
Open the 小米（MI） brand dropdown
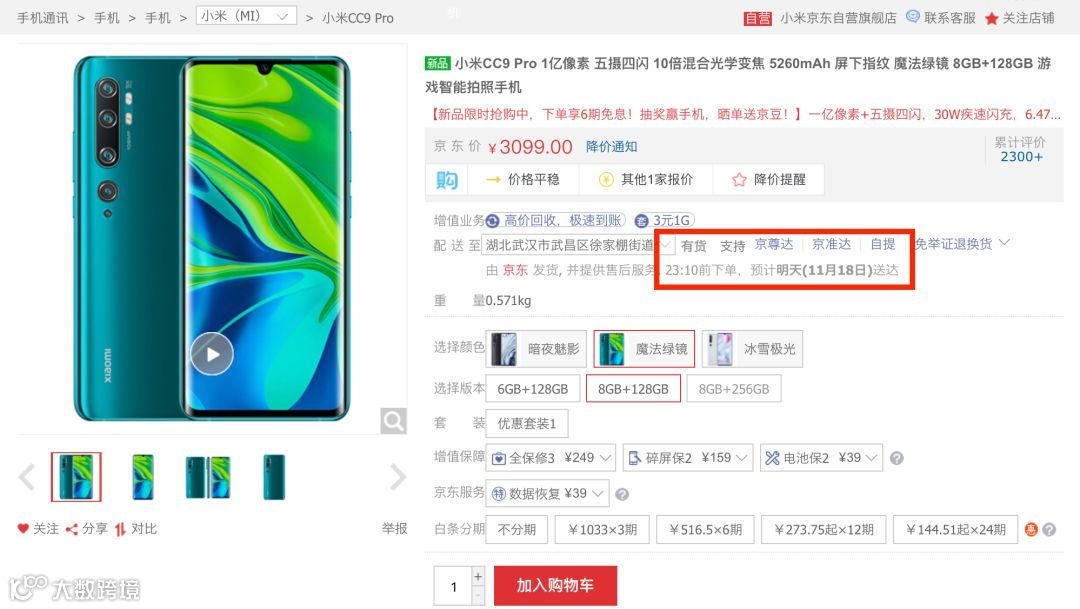(x=247, y=17)
